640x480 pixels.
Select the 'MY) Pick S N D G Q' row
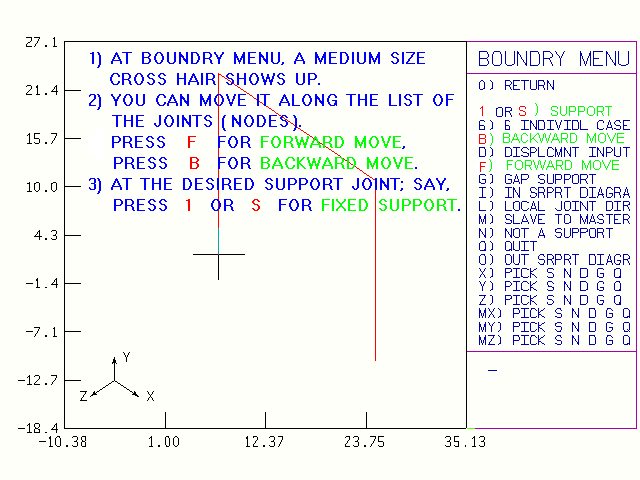coord(554,327)
